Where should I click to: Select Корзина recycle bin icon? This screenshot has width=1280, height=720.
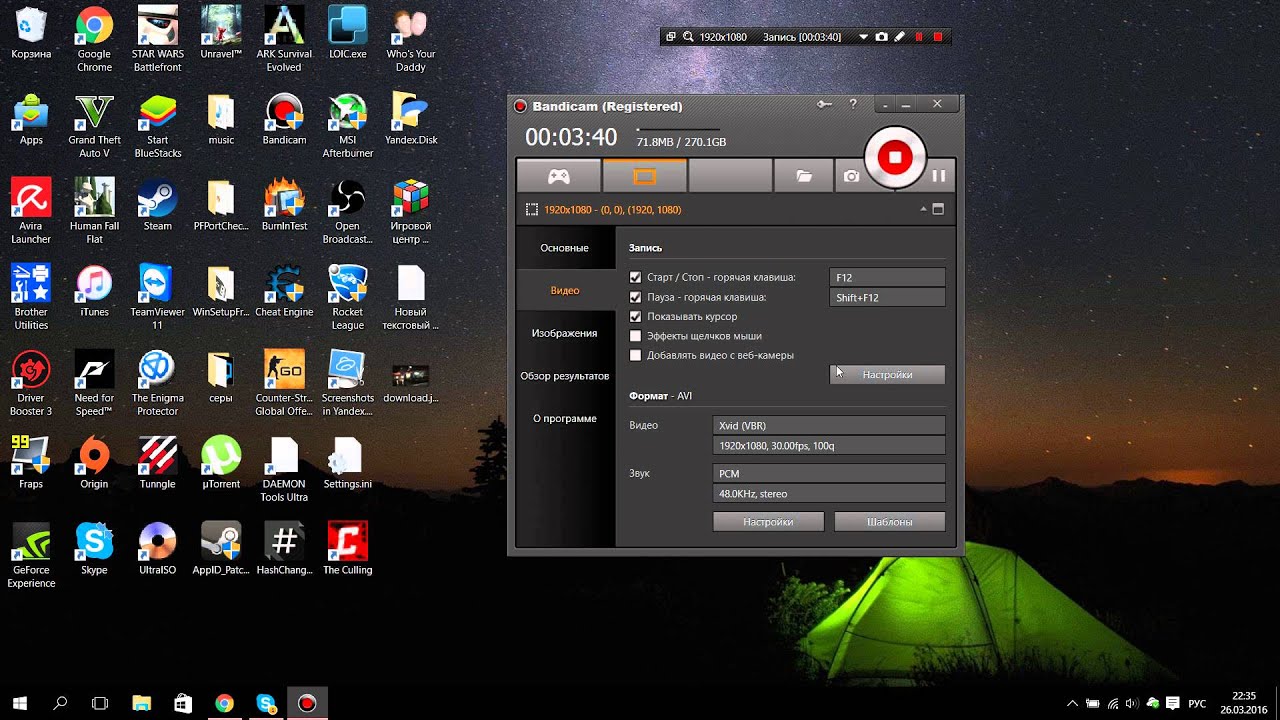tap(31, 33)
